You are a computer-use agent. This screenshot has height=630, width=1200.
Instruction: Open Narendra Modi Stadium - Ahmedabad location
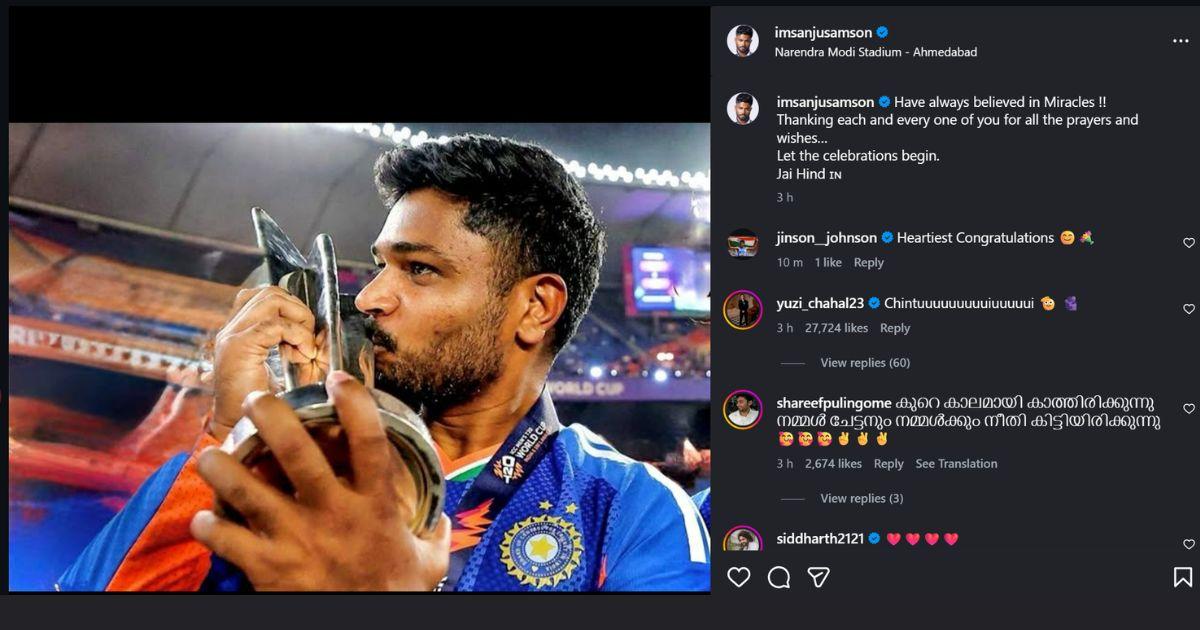pyautogui.click(x=875, y=52)
